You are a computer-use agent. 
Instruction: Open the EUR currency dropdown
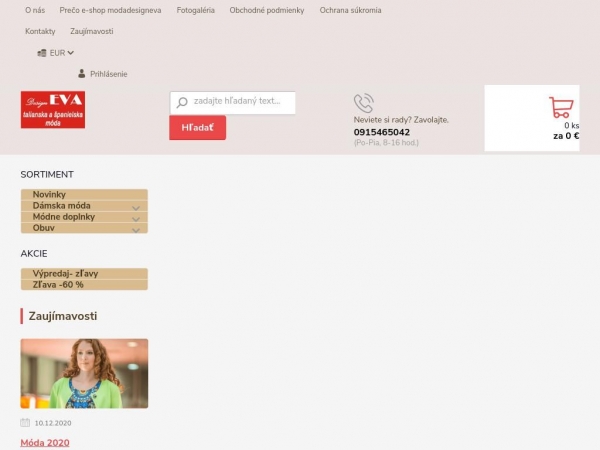(x=56, y=53)
